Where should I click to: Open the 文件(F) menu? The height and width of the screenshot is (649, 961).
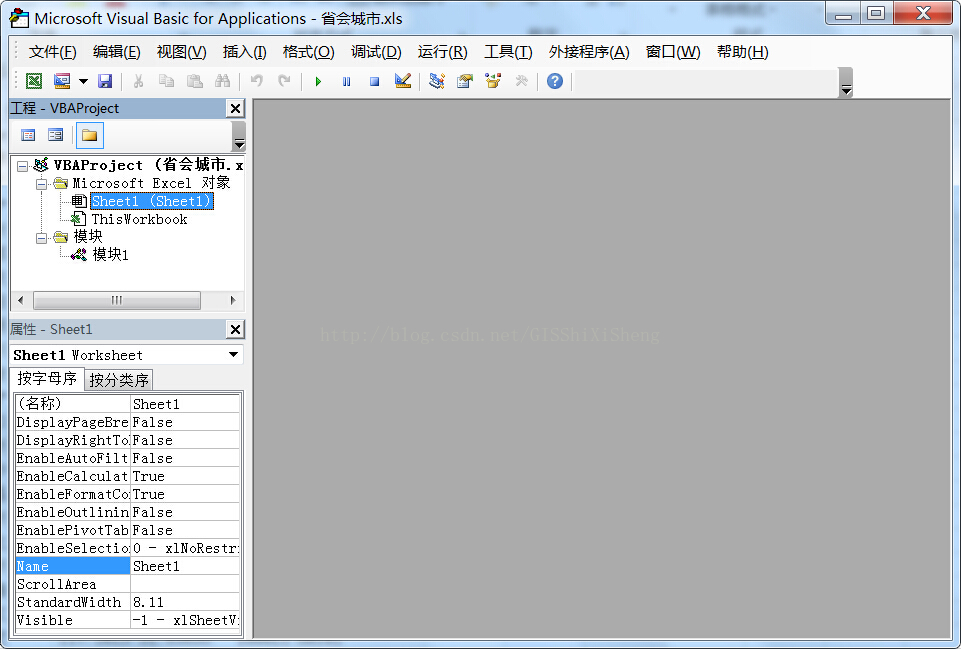click(x=52, y=52)
